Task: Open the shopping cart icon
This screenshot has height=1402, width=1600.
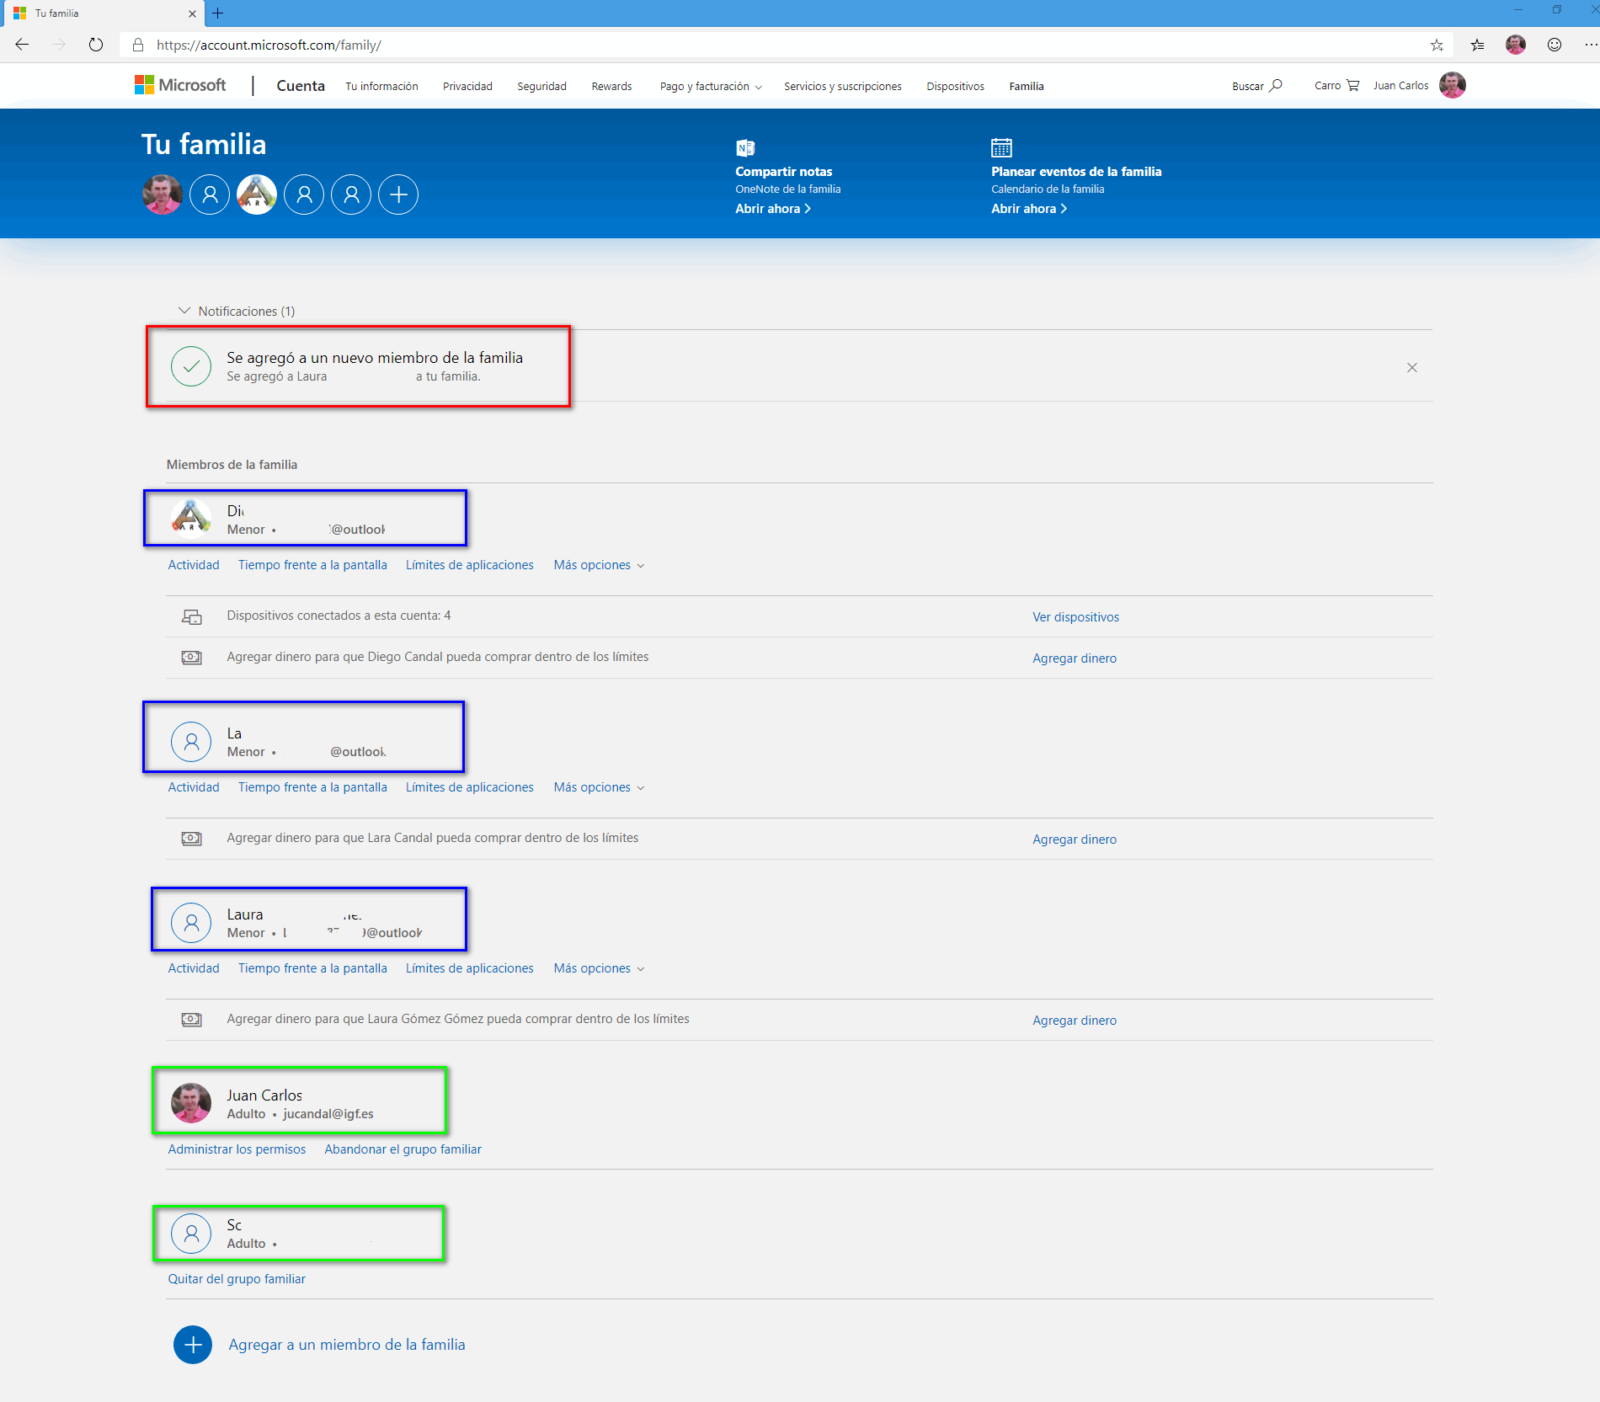Action: (x=1353, y=86)
